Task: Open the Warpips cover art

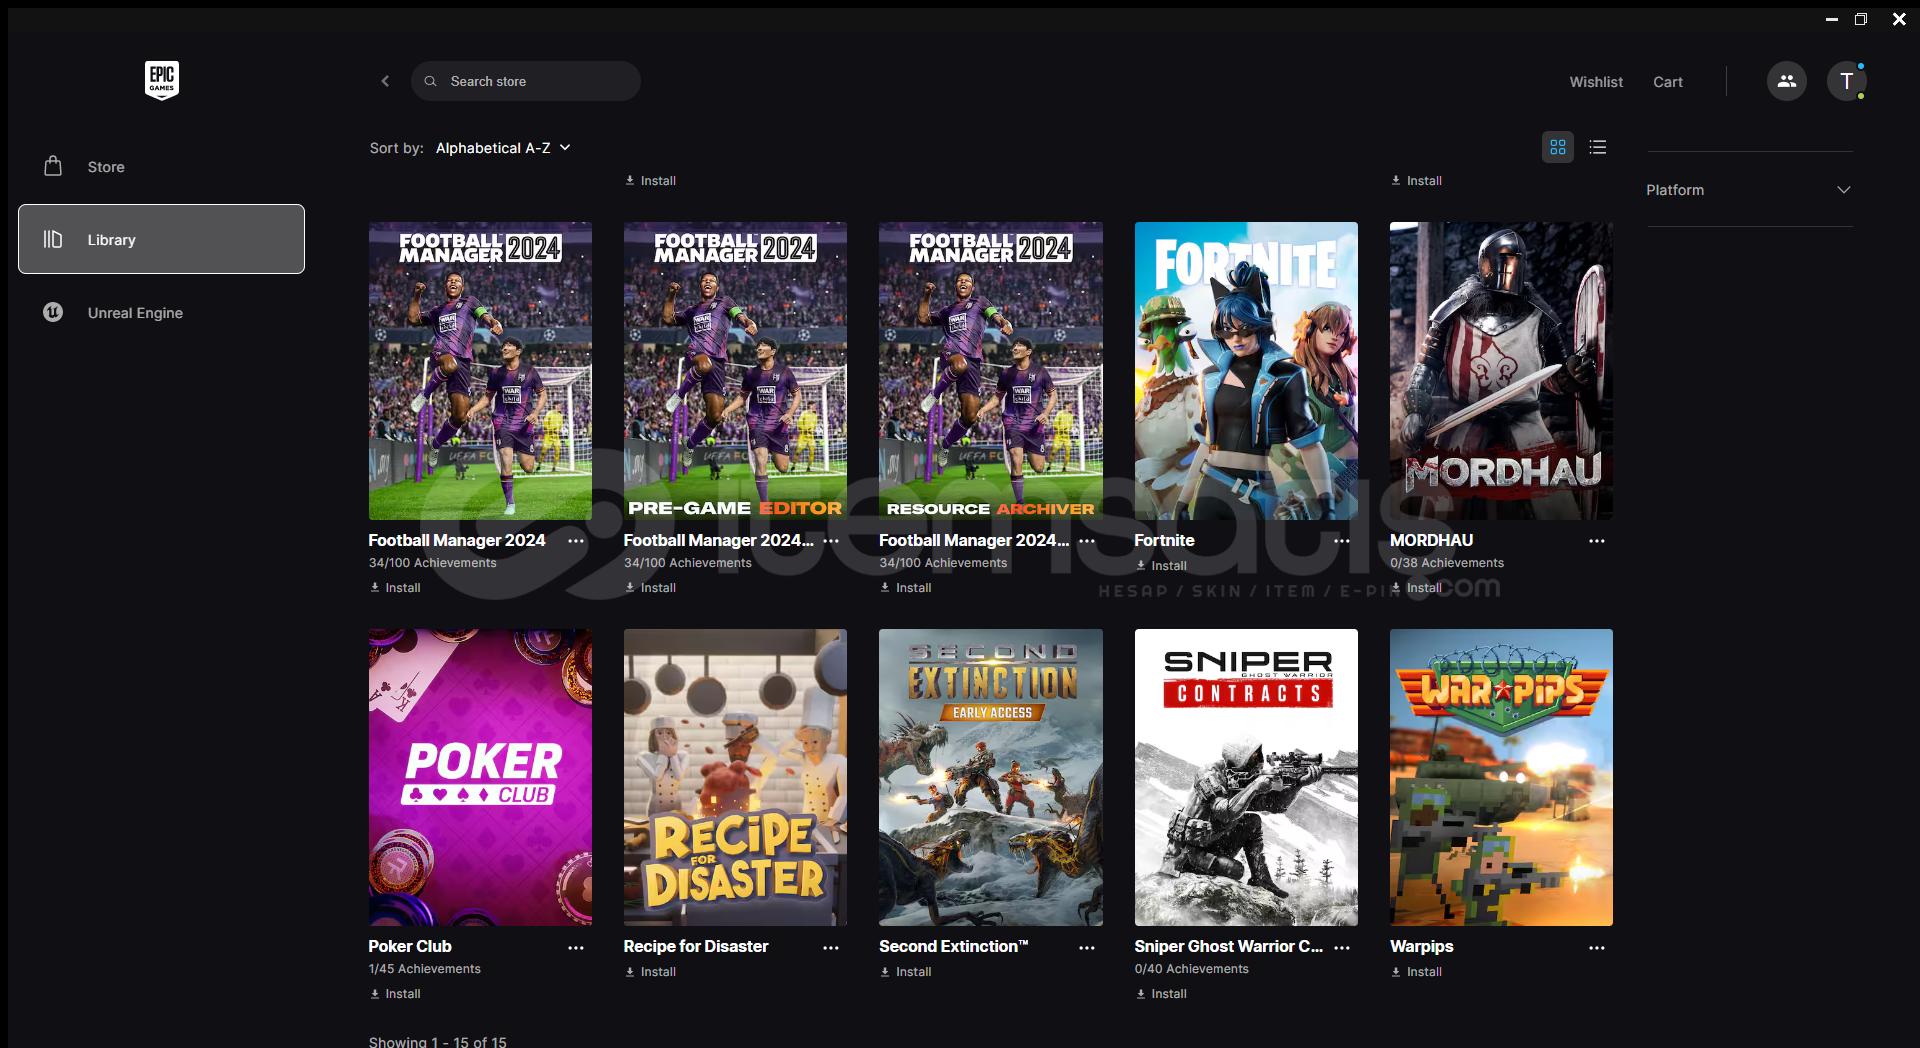Action: (1501, 777)
